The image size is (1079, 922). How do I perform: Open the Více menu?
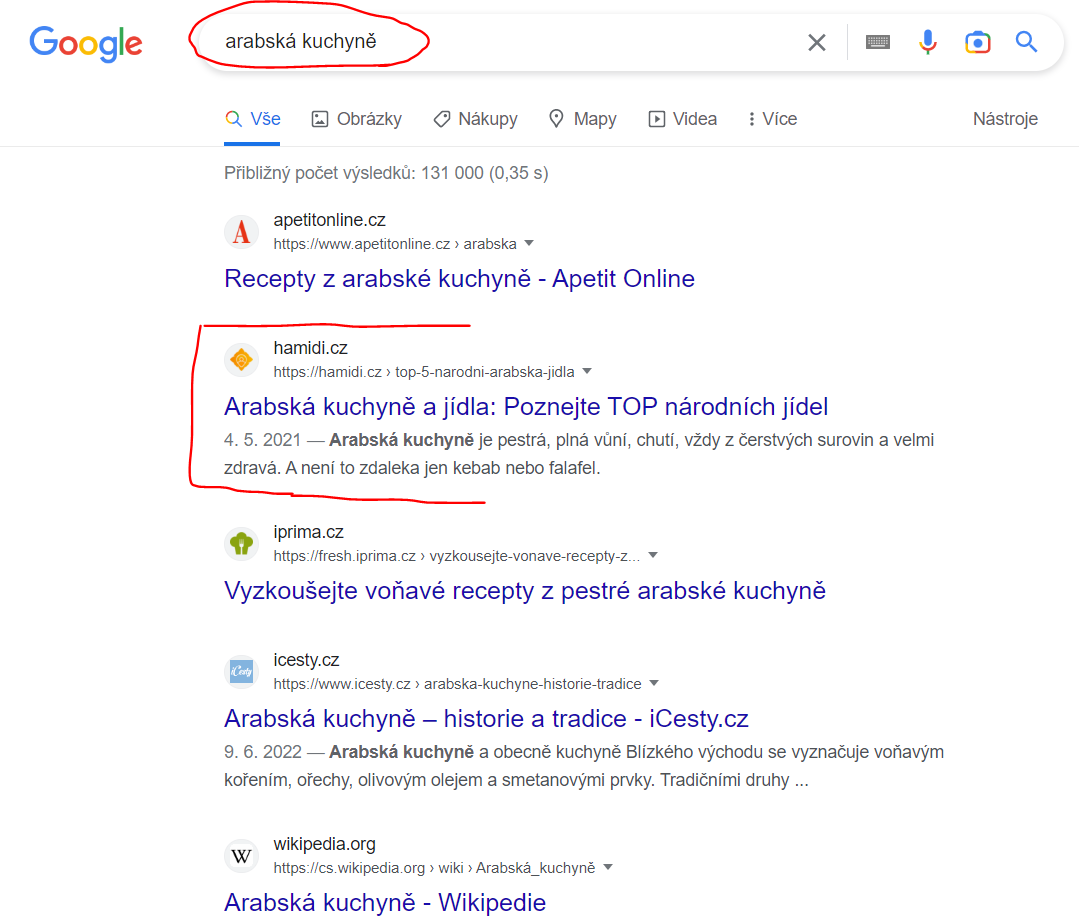pyautogui.click(x=772, y=119)
